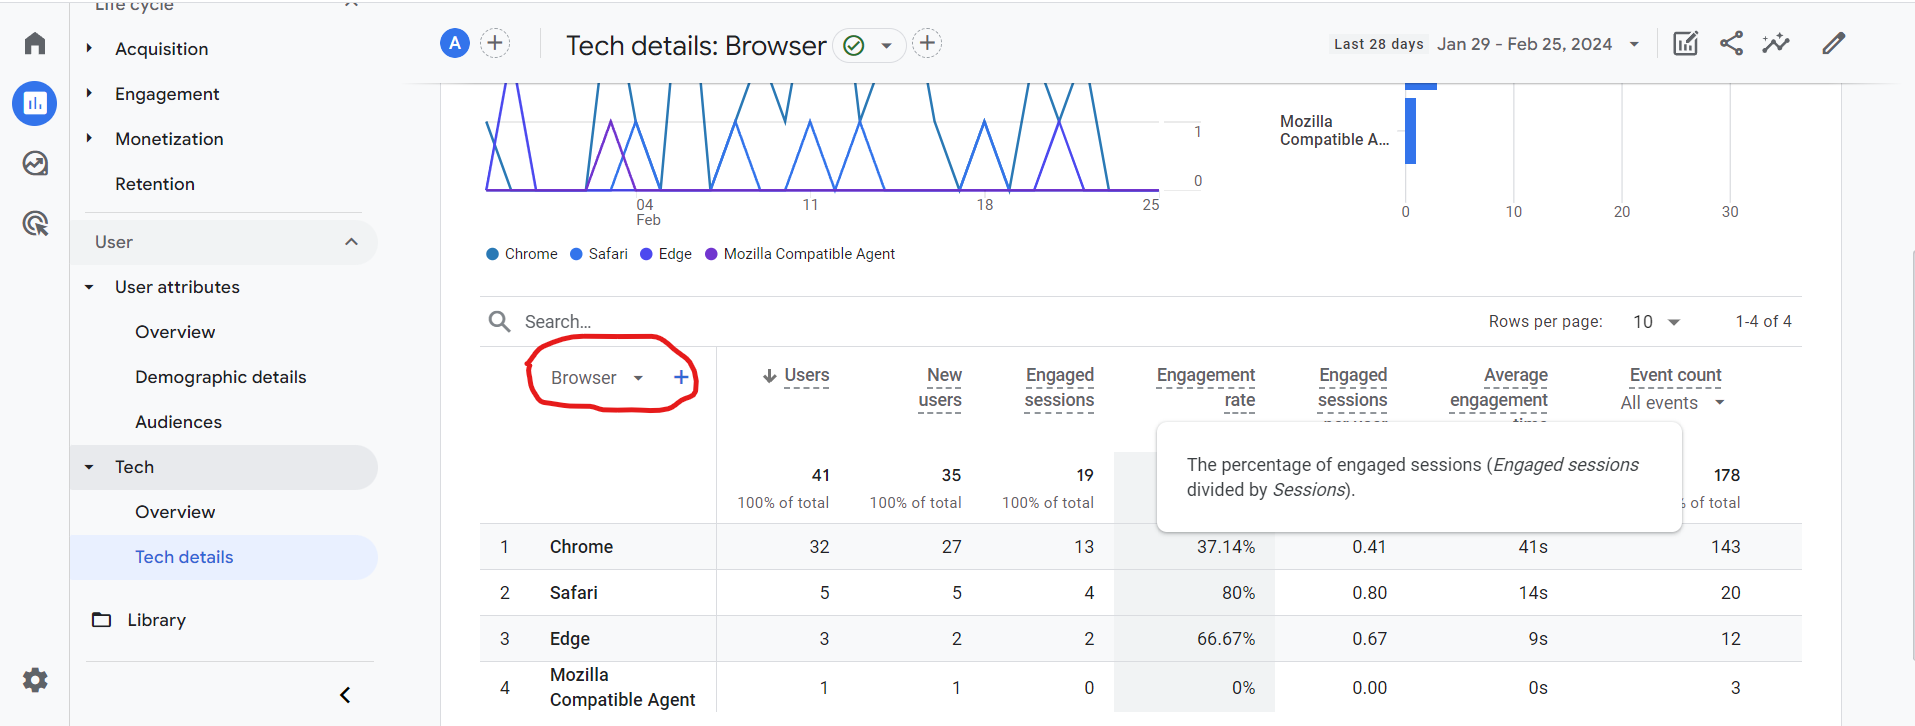The image size is (1915, 726).
Task: Expand the Acquisition menu section
Action: tap(161, 49)
